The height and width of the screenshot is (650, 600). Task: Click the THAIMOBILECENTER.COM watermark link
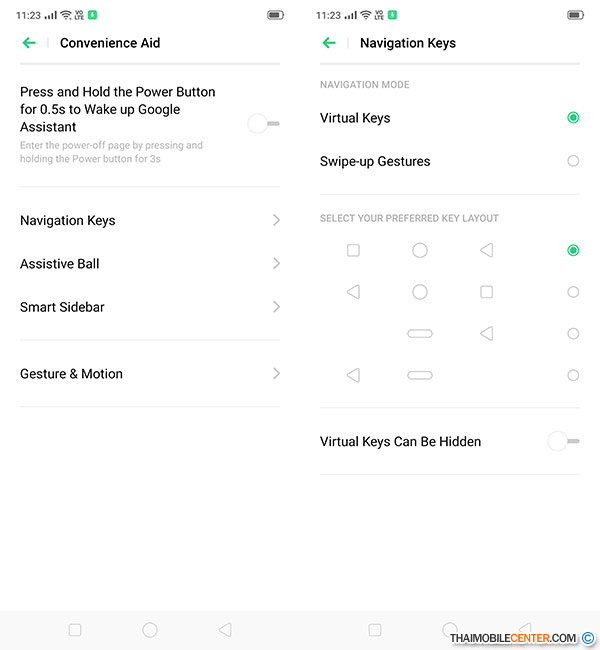[513, 638]
